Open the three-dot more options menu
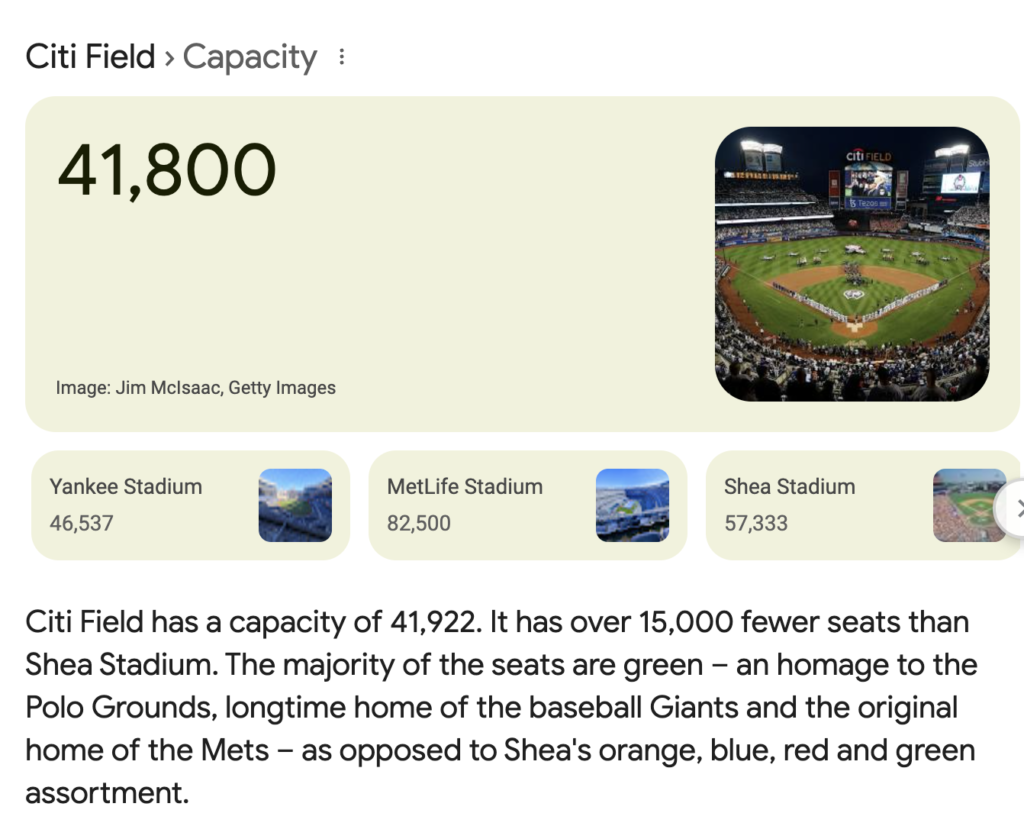This screenshot has width=1024, height=826. click(x=342, y=57)
